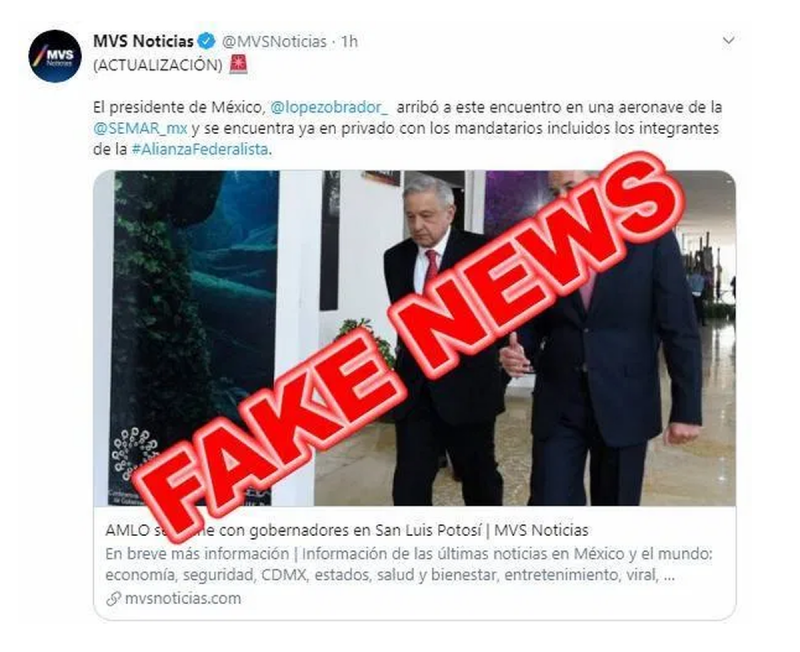This screenshot has width=800, height=652.
Task: Click the chain link icon
Action: [x=113, y=598]
